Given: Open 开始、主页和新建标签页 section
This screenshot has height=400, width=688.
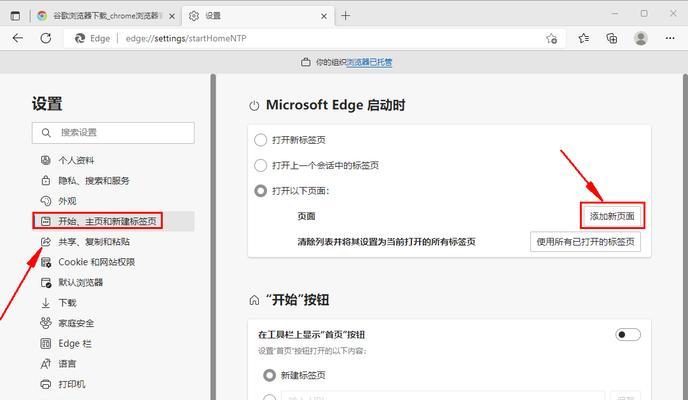Looking at the screenshot, I should (113, 221).
